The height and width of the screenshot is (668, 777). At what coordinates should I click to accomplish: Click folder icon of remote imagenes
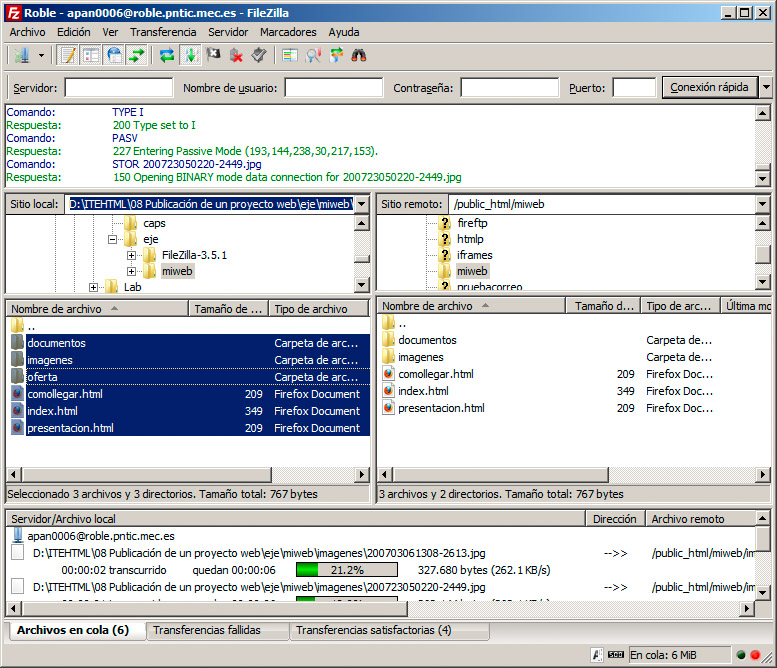tap(388, 357)
